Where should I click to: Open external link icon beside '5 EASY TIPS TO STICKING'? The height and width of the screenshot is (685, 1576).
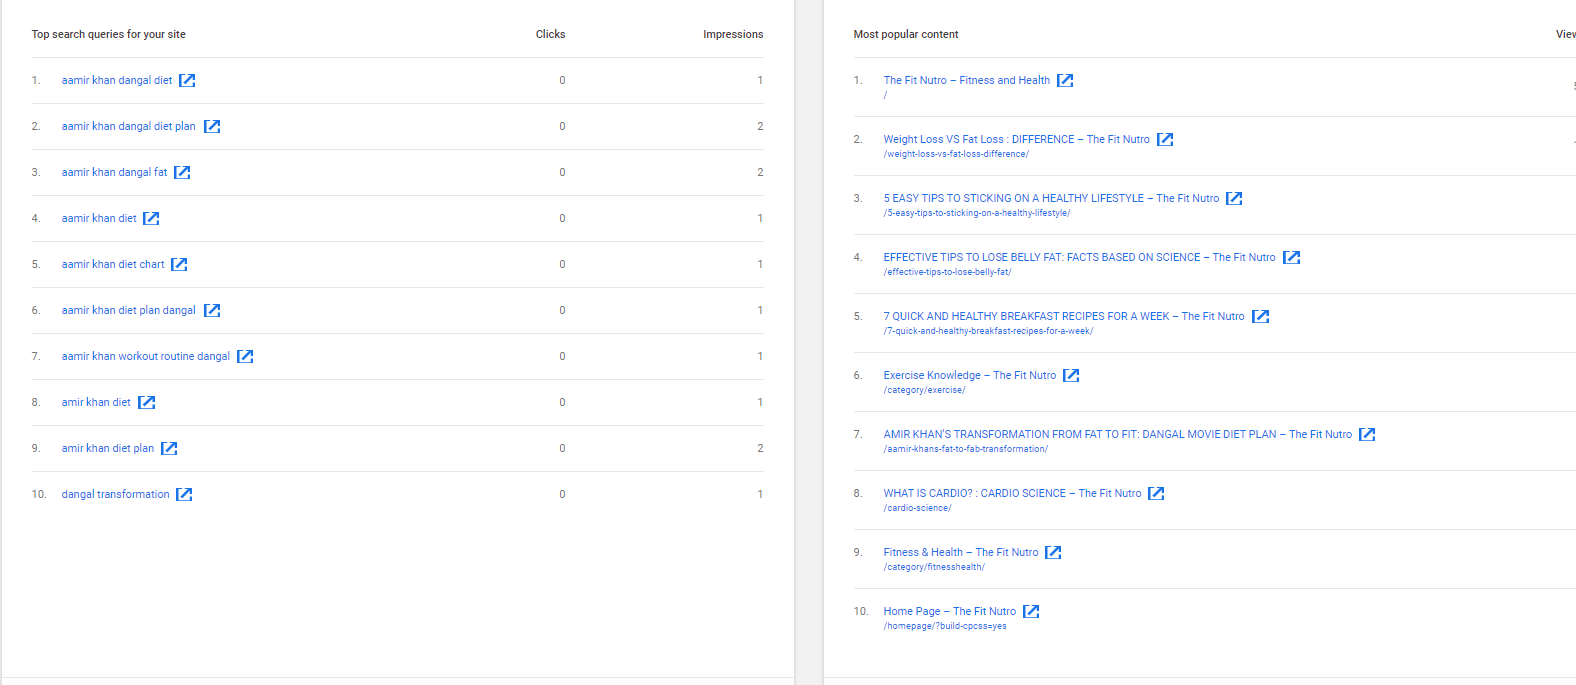point(1234,198)
